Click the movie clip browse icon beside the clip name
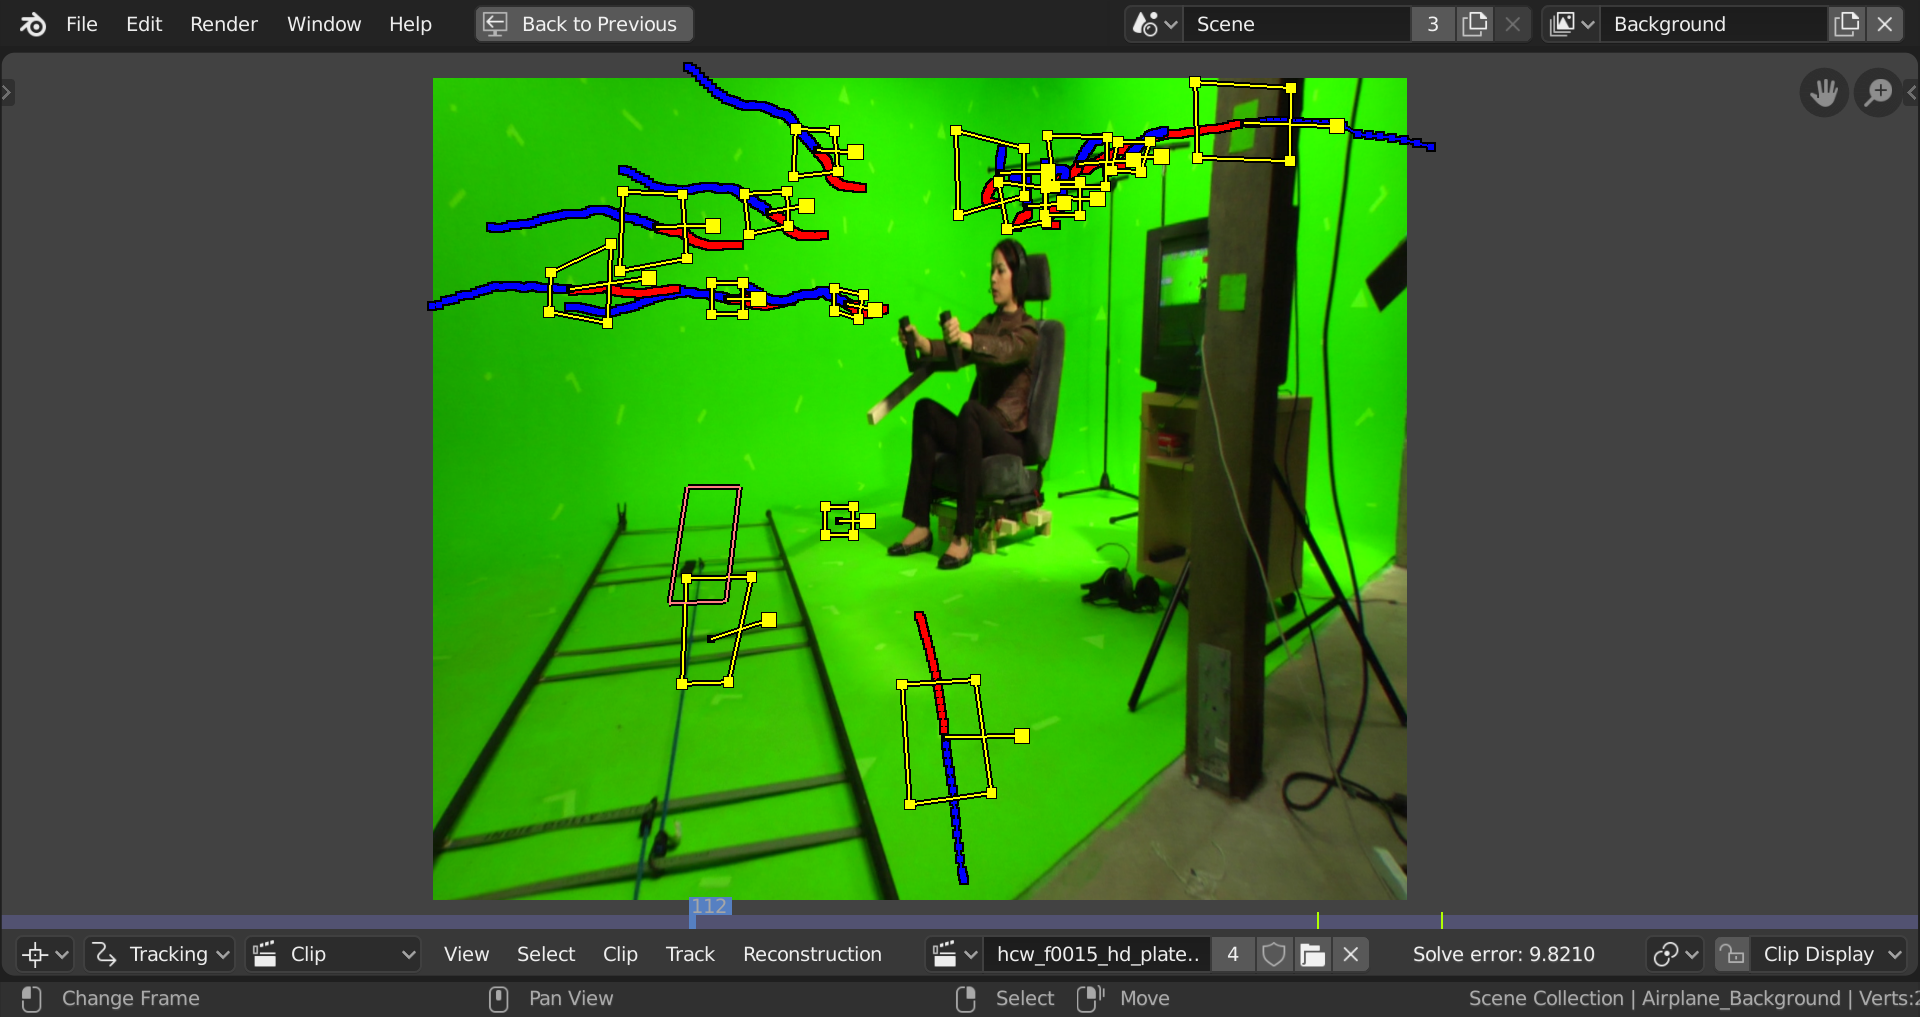The width and height of the screenshot is (1920, 1017). pos(949,954)
